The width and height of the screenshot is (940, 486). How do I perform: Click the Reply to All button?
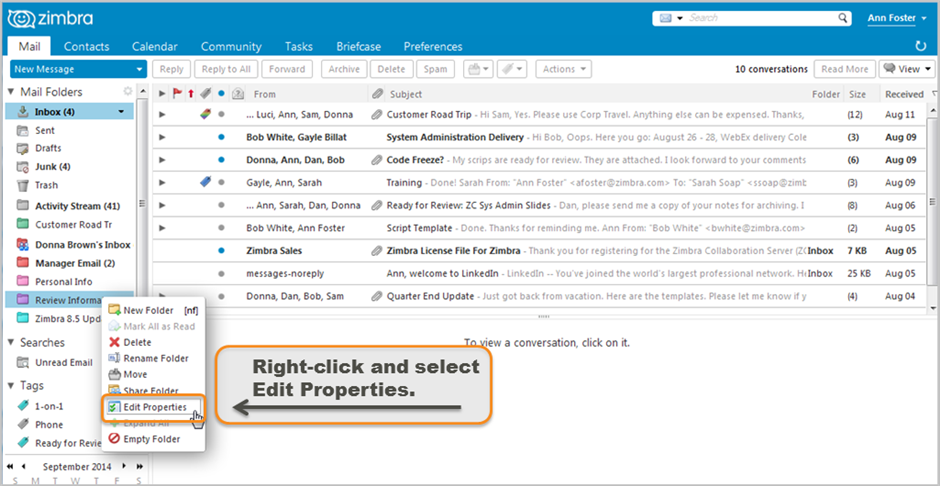coord(226,69)
